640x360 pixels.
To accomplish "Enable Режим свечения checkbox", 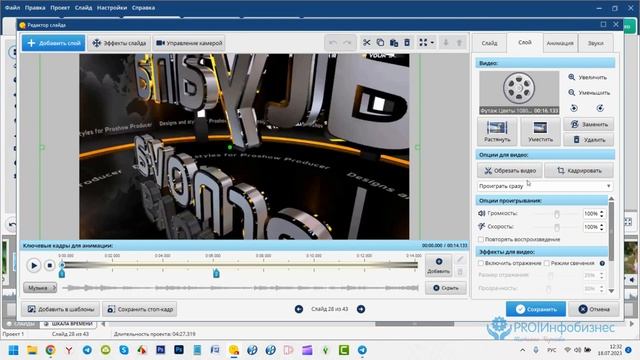I will tap(547, 263).
